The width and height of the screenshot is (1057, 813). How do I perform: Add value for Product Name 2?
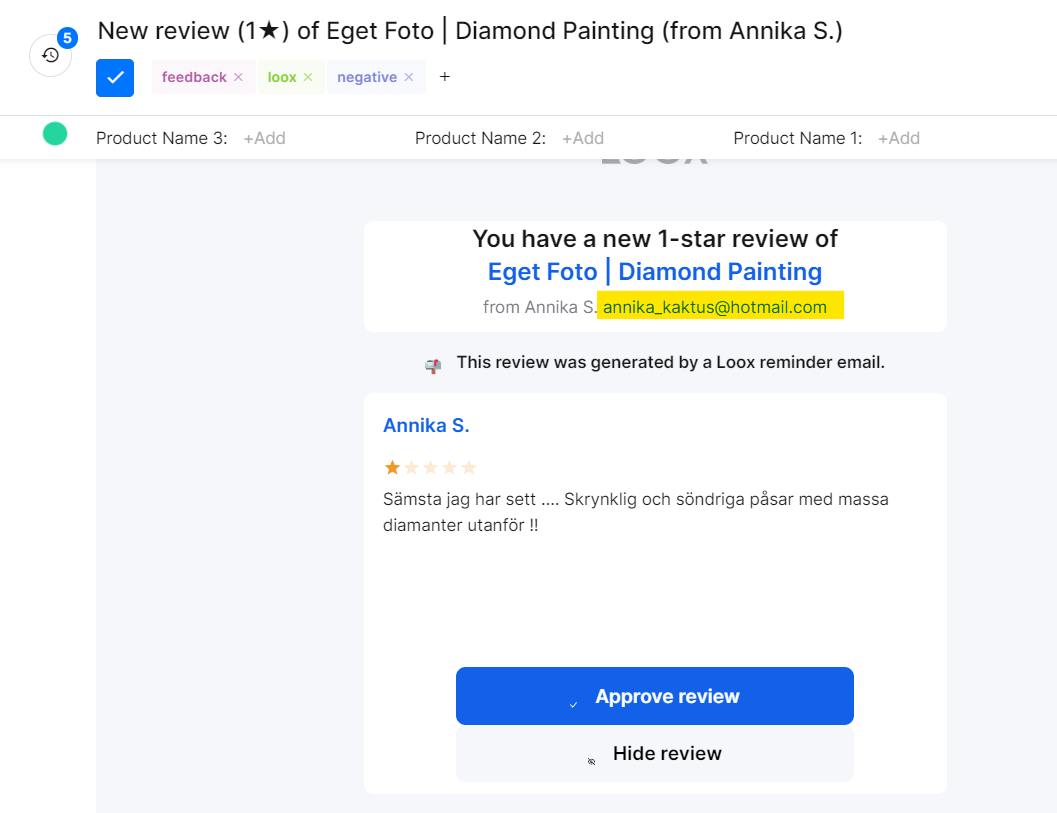pyautogui.click(x=582, y=138)
